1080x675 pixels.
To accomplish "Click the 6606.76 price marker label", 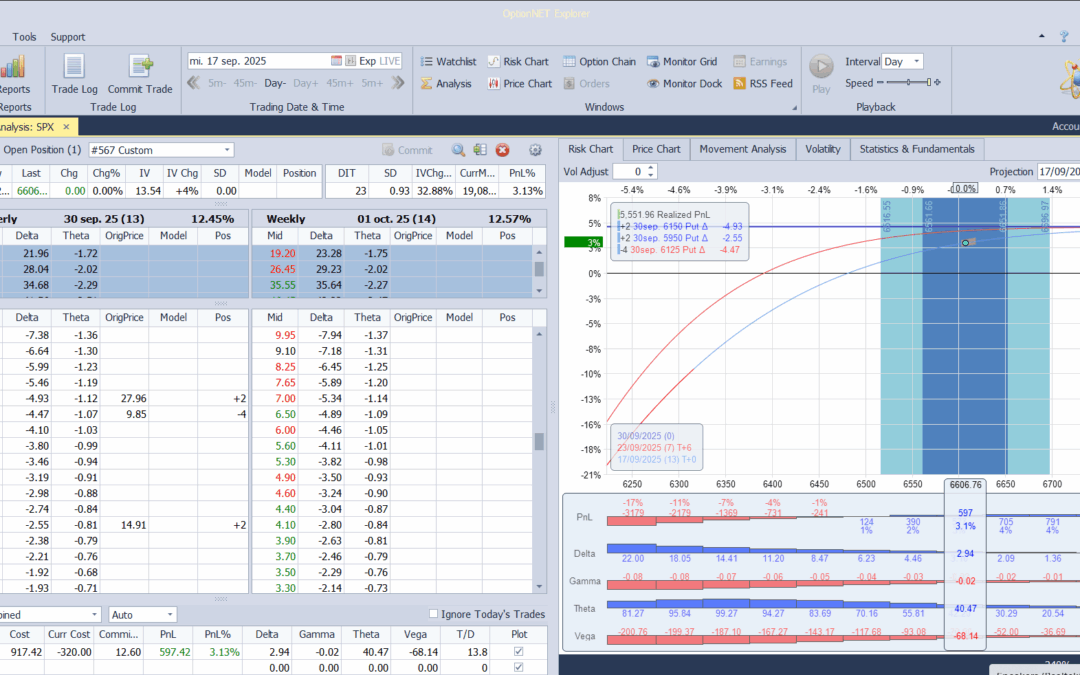I will [x=965, y=484].
